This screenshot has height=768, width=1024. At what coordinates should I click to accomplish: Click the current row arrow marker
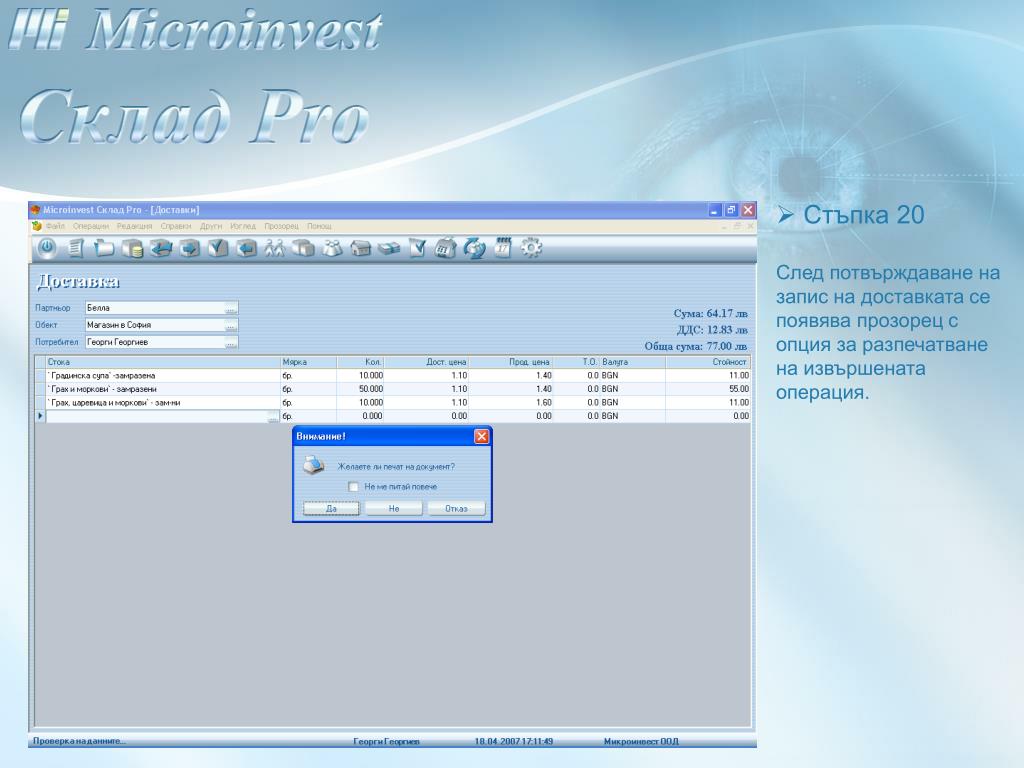pos(40,416)
